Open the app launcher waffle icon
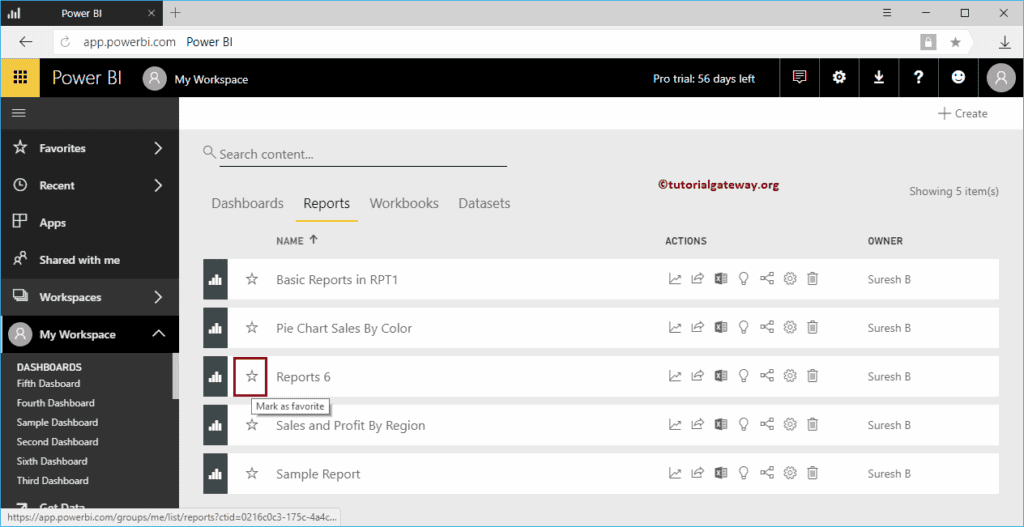The image size is (1024, 527). click(20, 78)
